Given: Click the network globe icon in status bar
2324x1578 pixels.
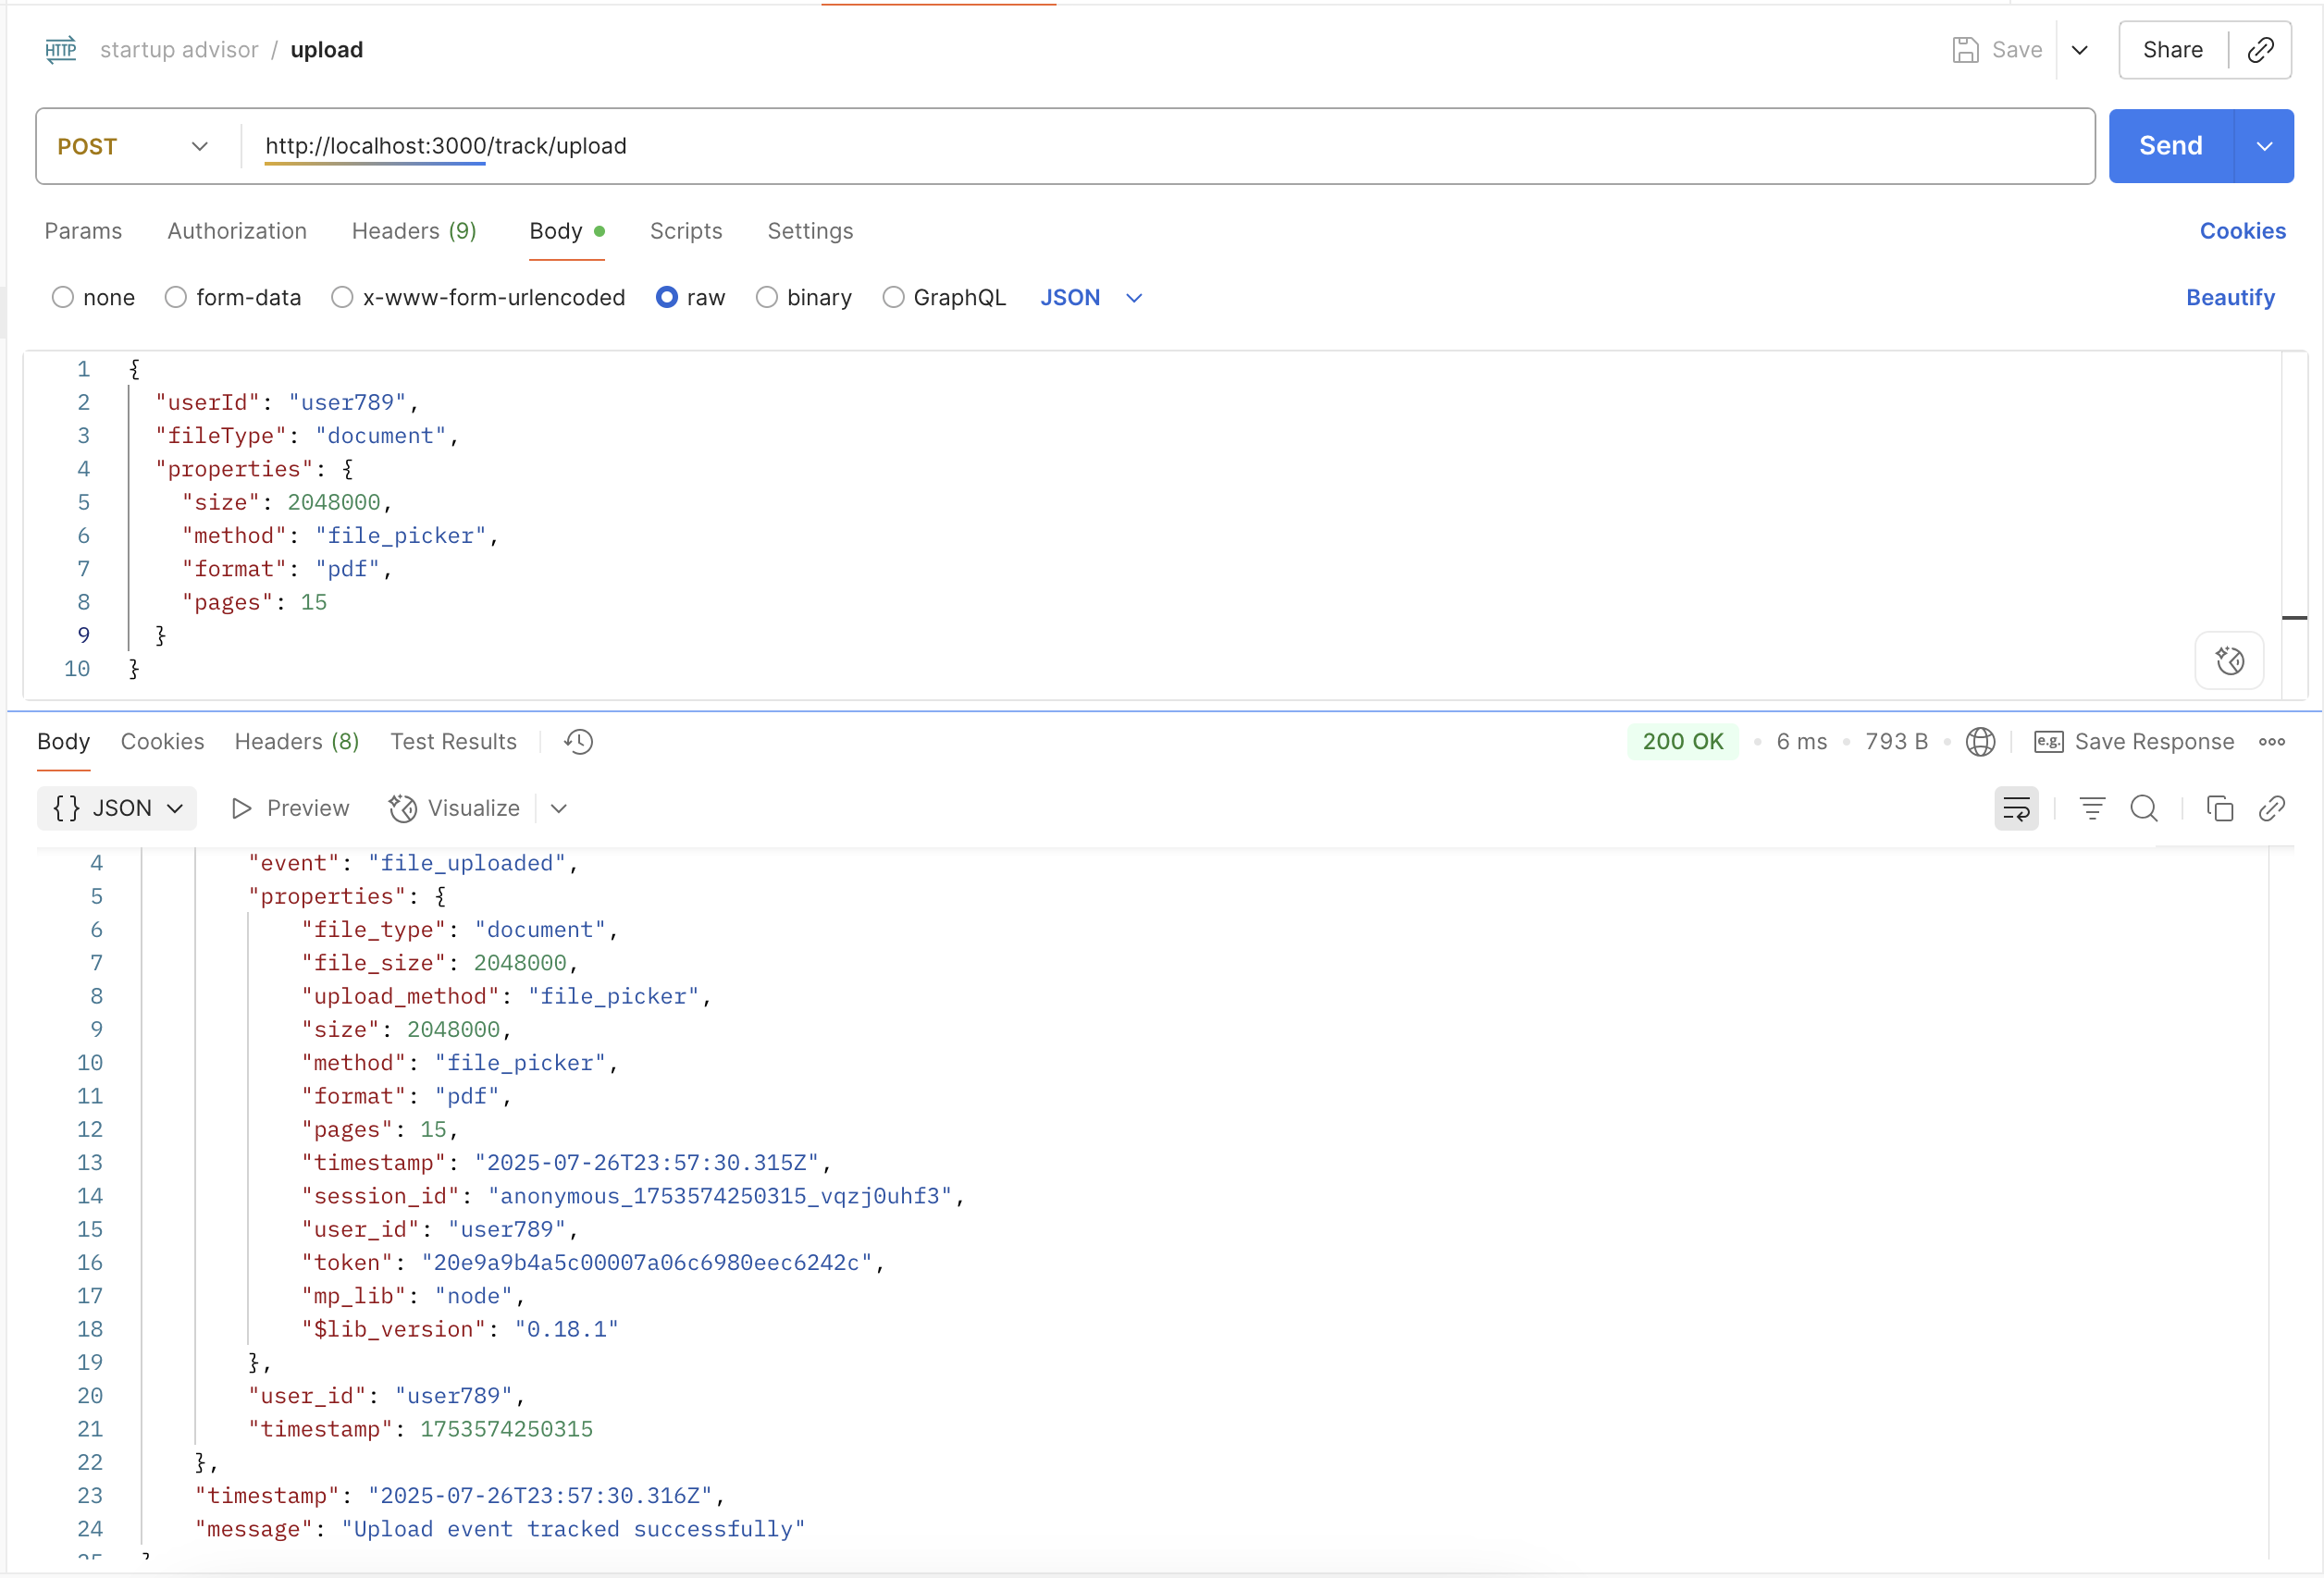Looking at the screenshot, I should point(1980,742).
